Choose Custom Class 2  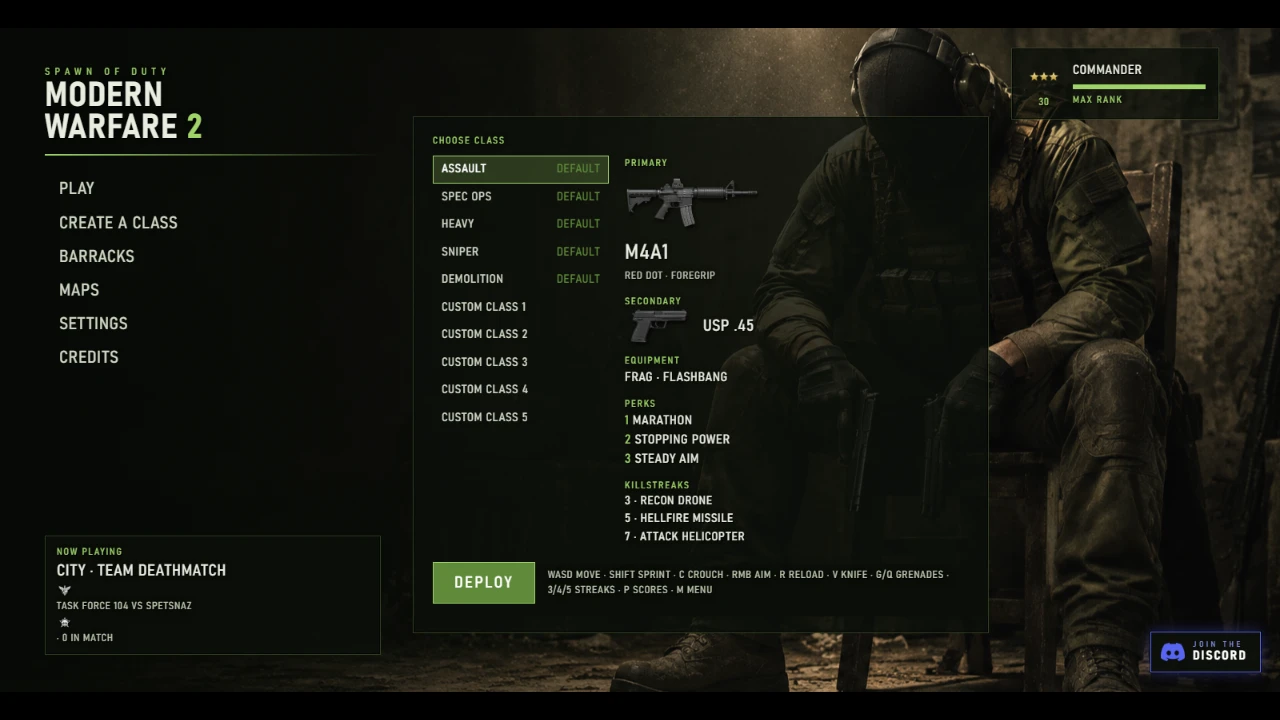(520, 334)
